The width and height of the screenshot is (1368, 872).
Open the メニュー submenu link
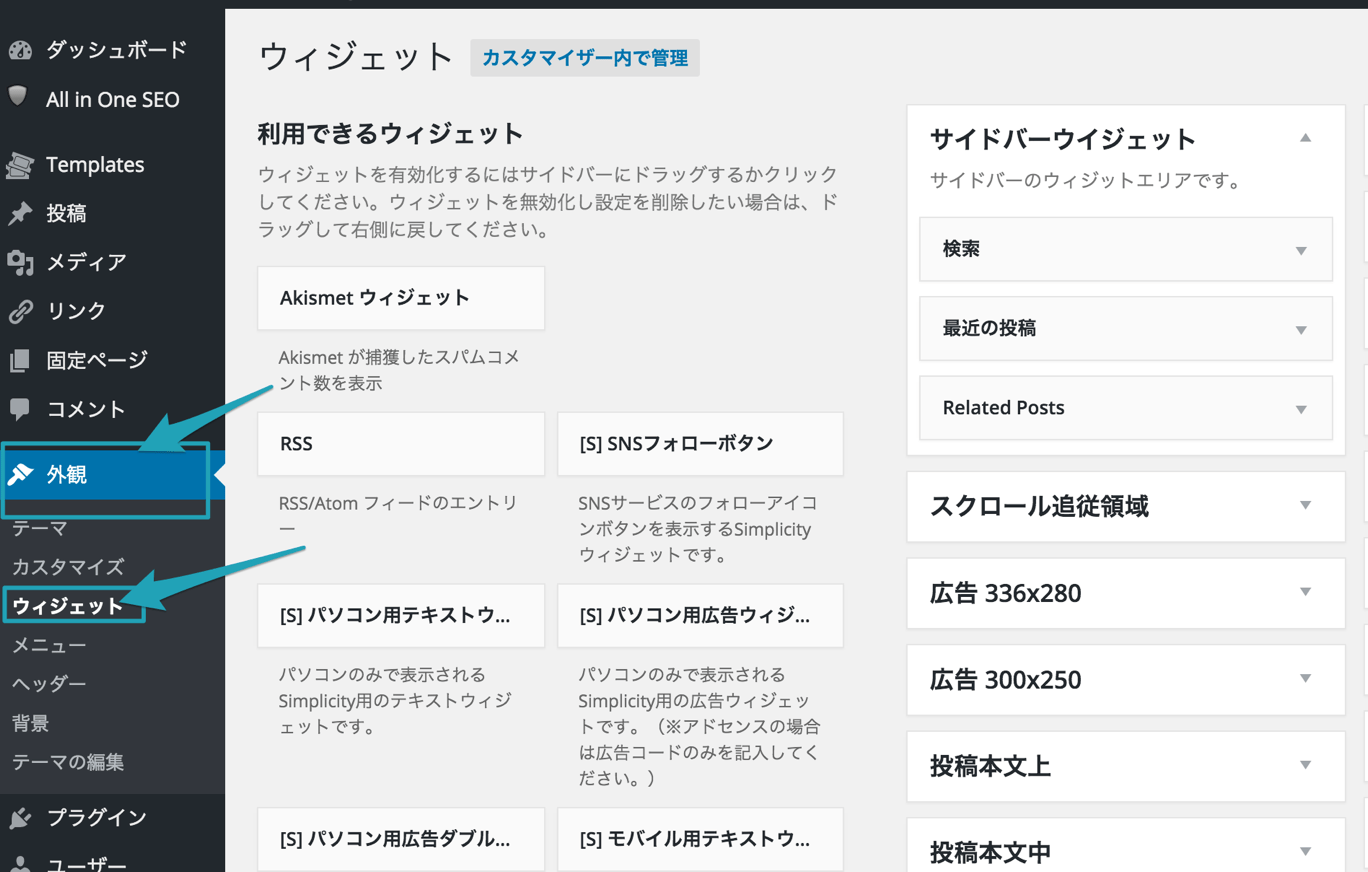pos(49,645)
